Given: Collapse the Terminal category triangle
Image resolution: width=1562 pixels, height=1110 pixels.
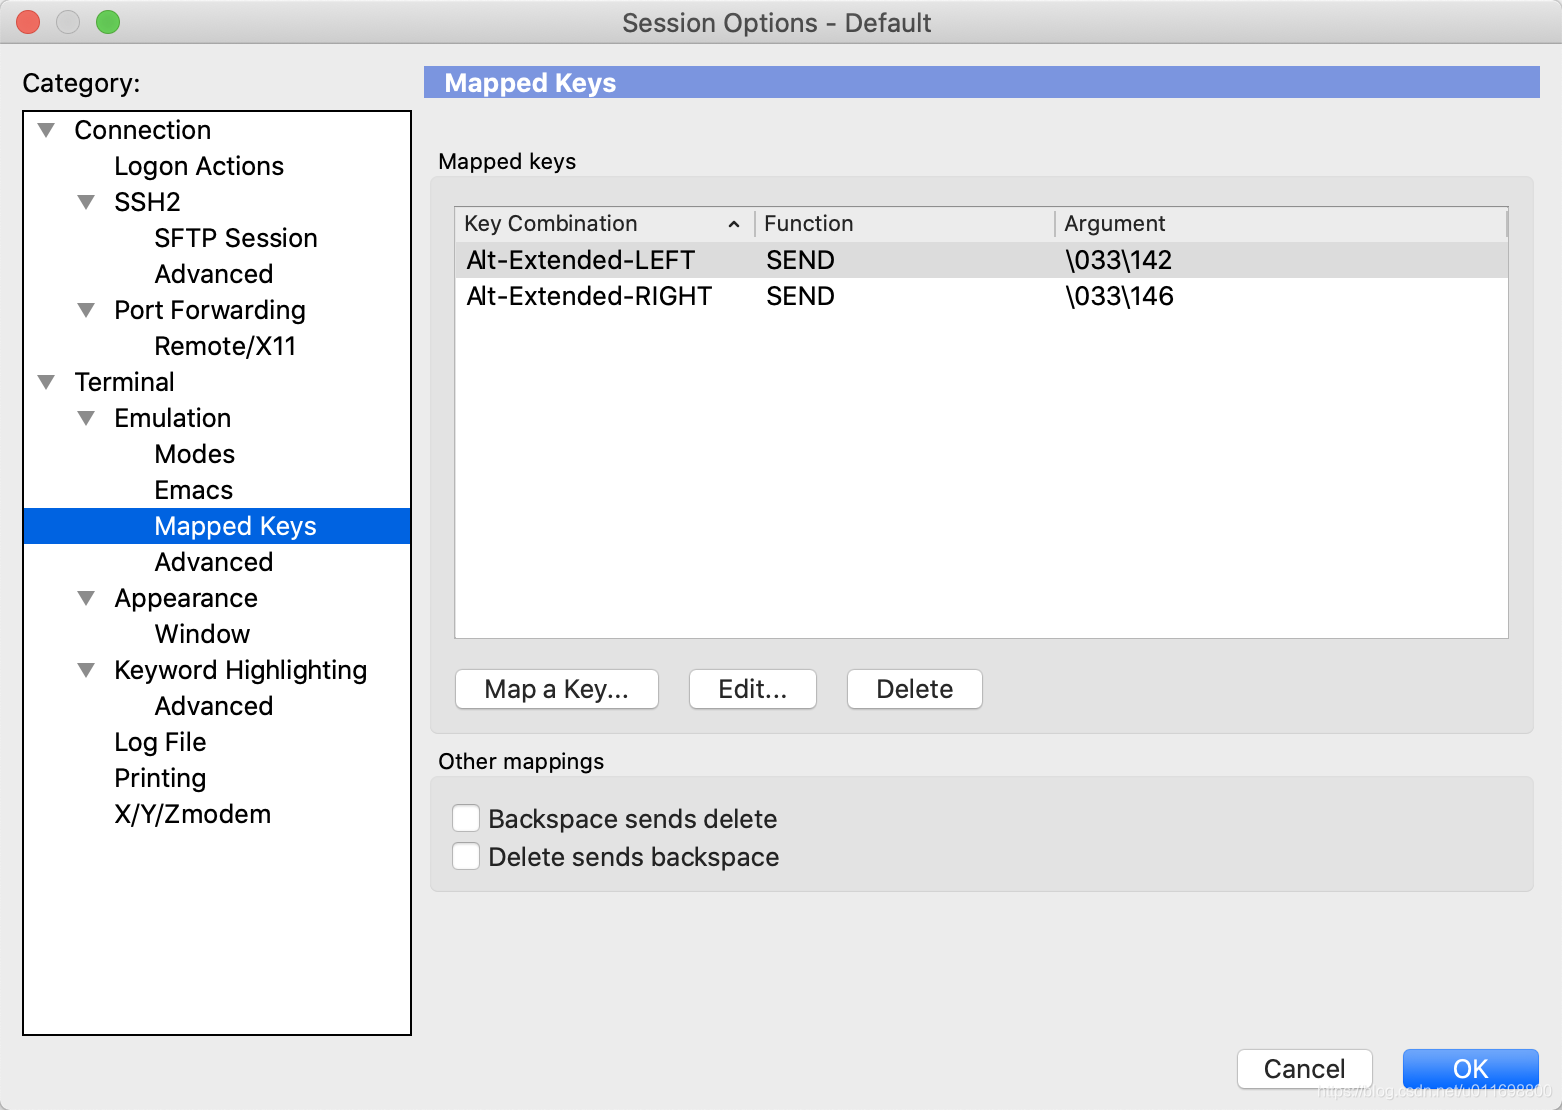Looking at the screenshot, I should [x=46, y=382].
